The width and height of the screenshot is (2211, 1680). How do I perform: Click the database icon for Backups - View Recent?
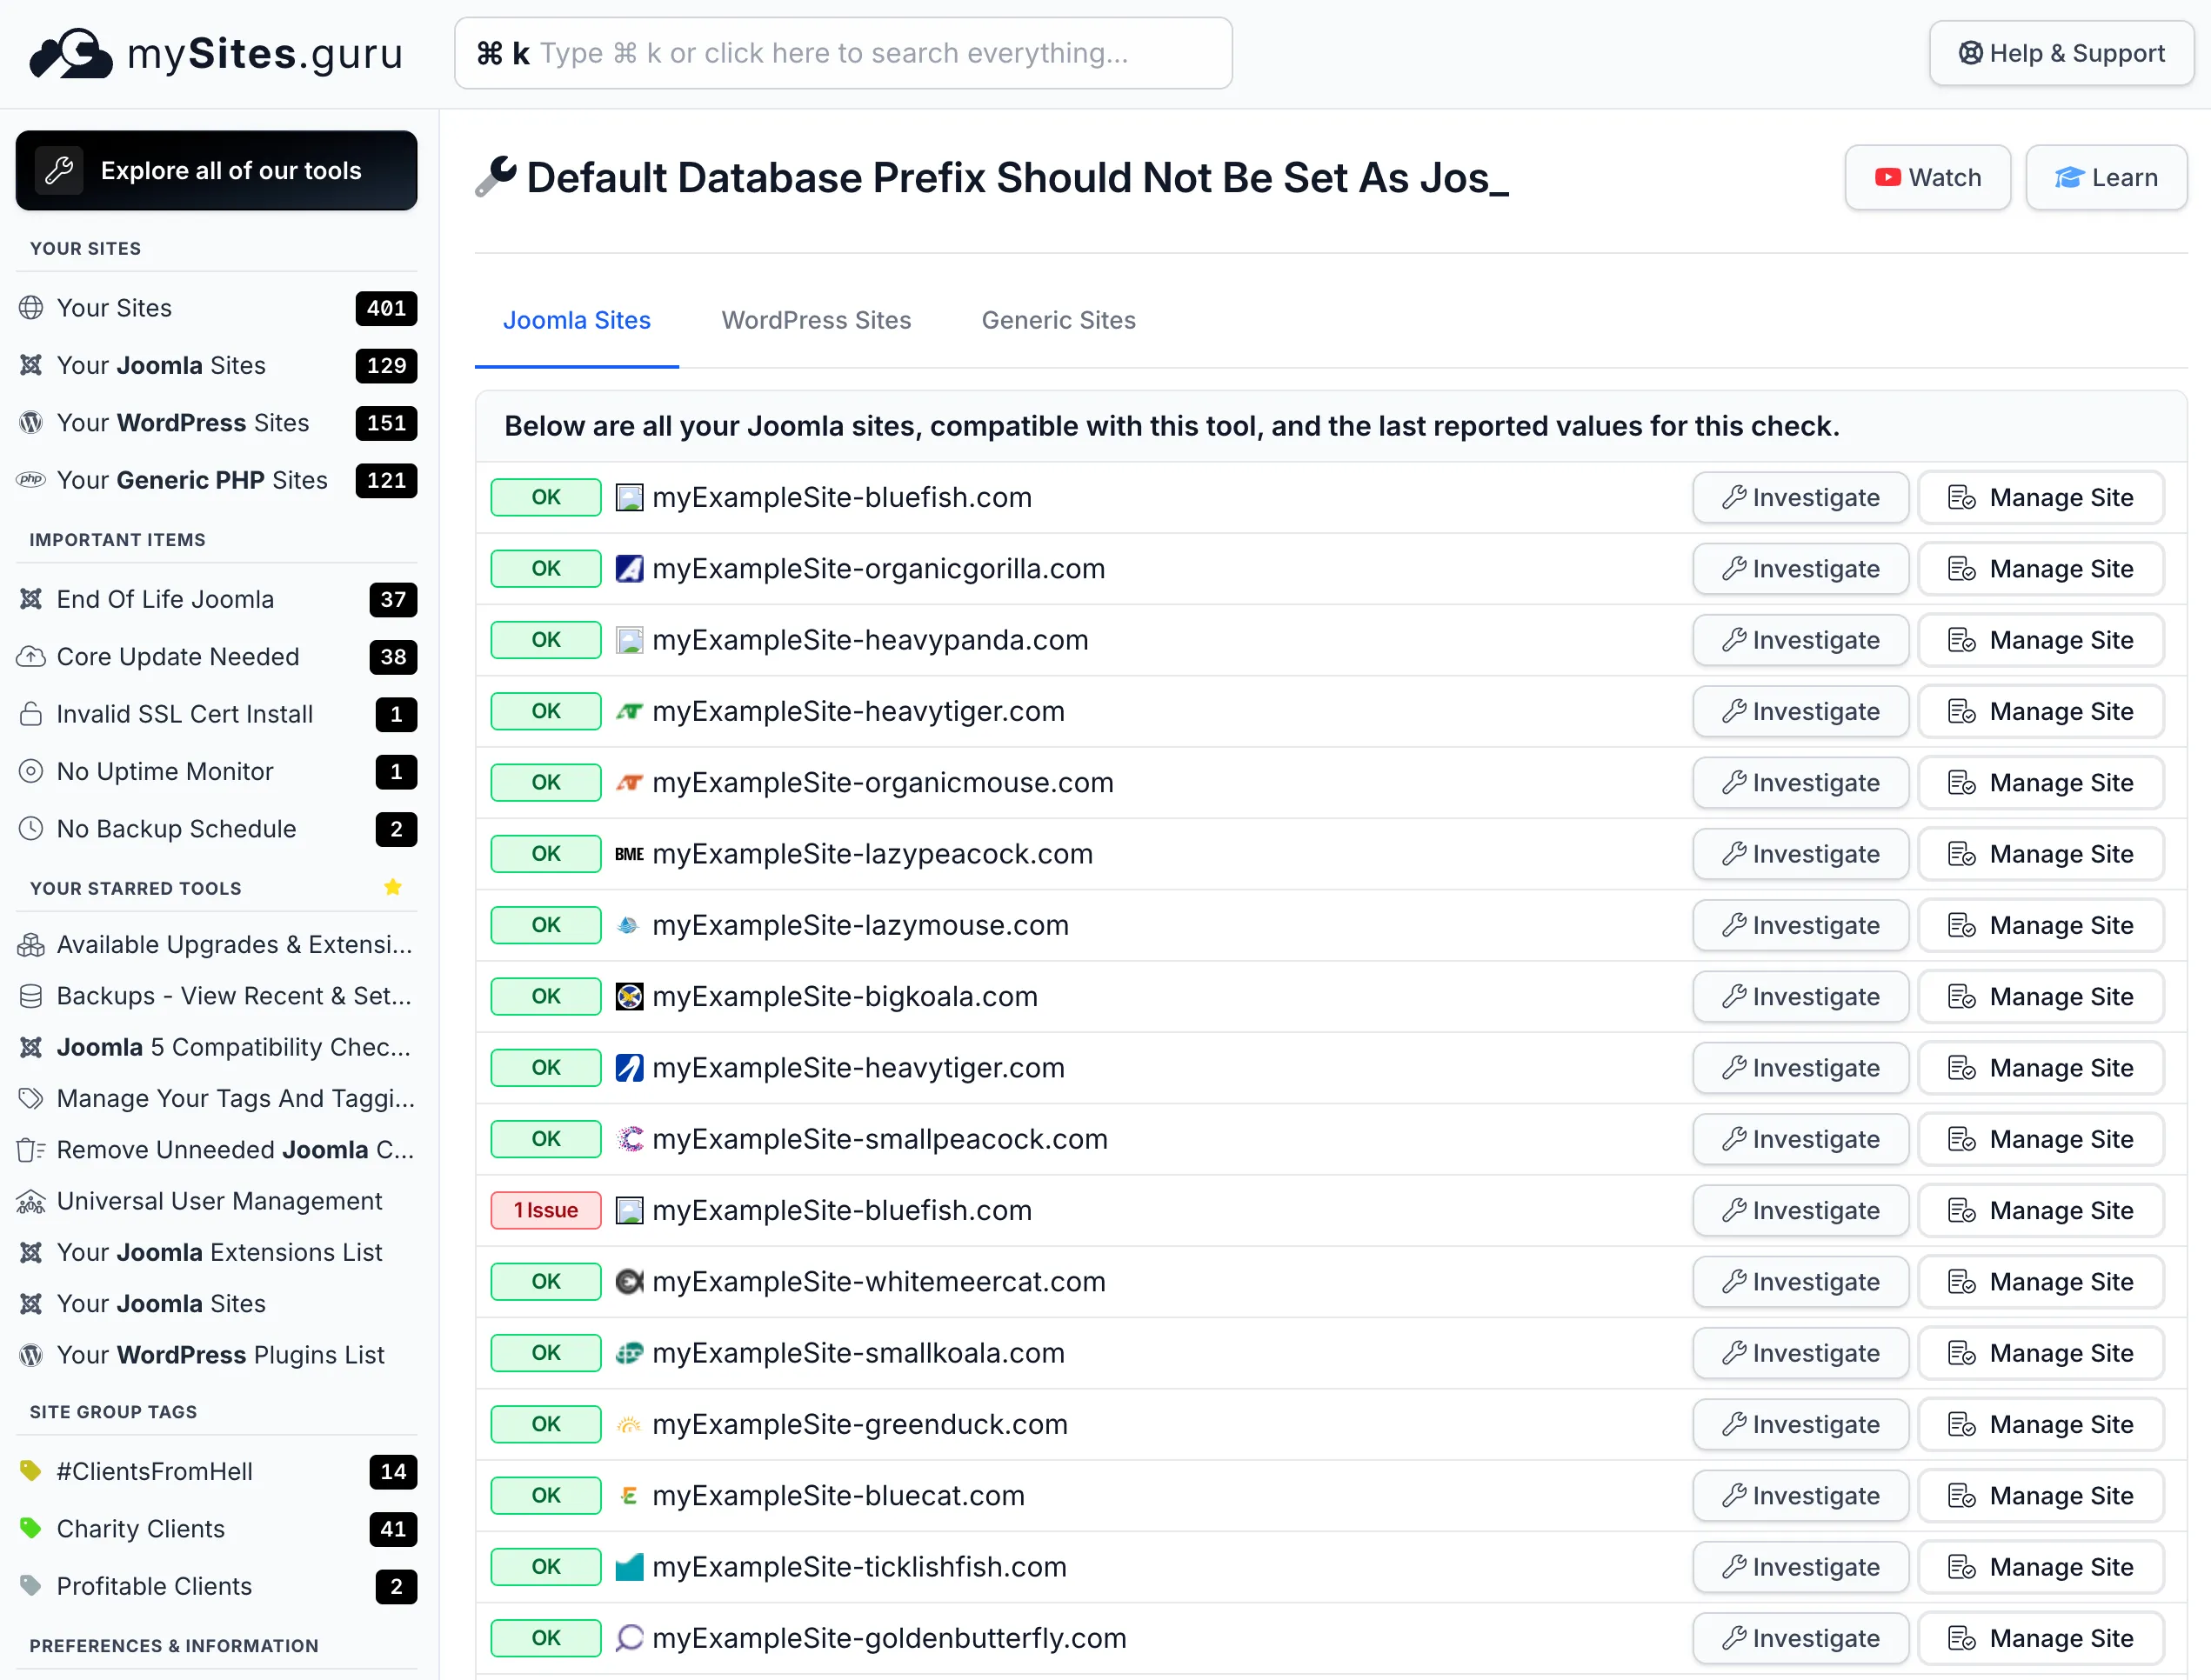(x=31, y=996)
